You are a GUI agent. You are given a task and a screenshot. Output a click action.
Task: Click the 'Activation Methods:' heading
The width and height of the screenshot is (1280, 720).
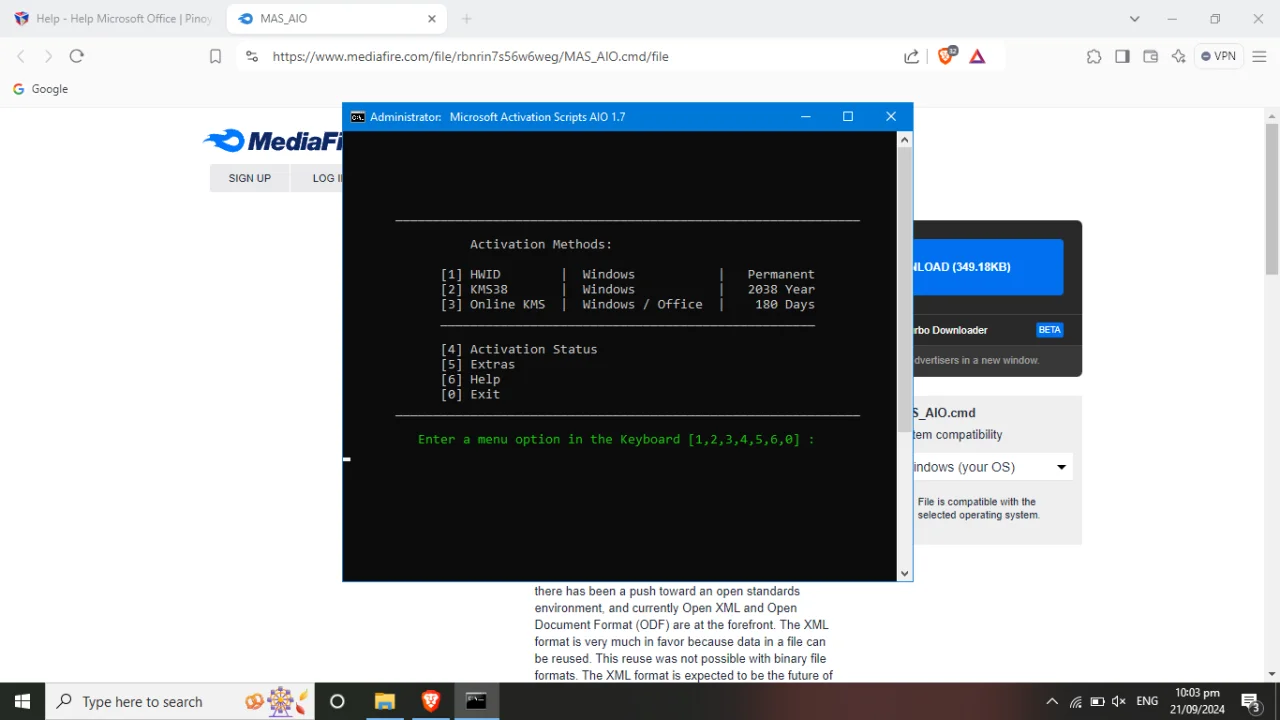pyautogui.click(x=541, y=244)
